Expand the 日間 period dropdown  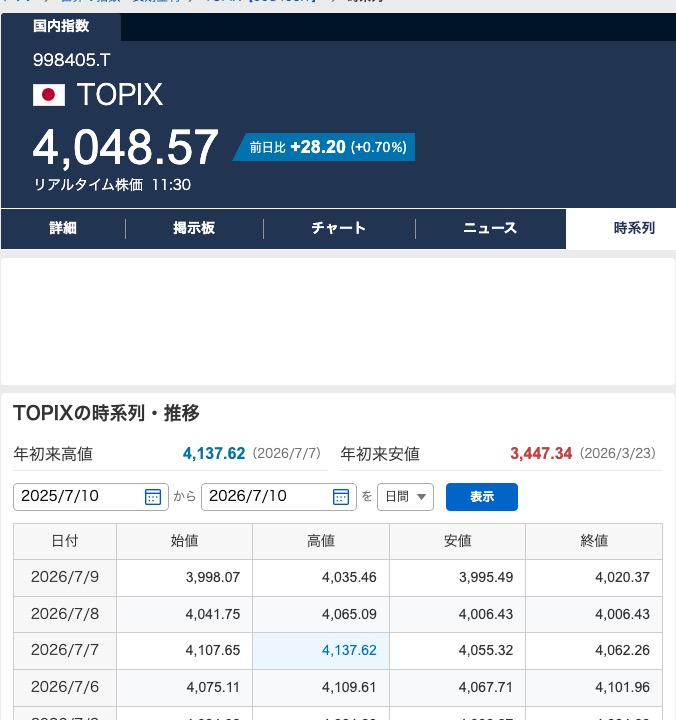coord(406,497)
